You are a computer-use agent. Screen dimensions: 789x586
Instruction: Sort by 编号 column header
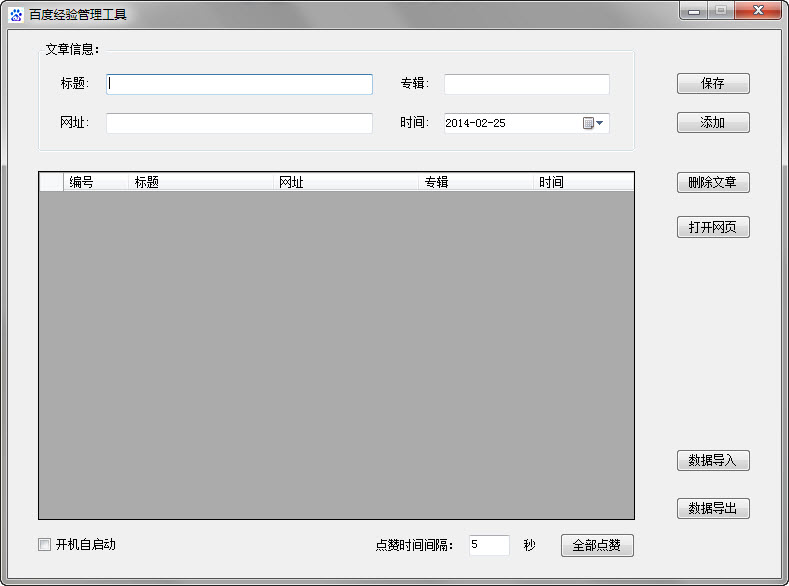[96, 182]
